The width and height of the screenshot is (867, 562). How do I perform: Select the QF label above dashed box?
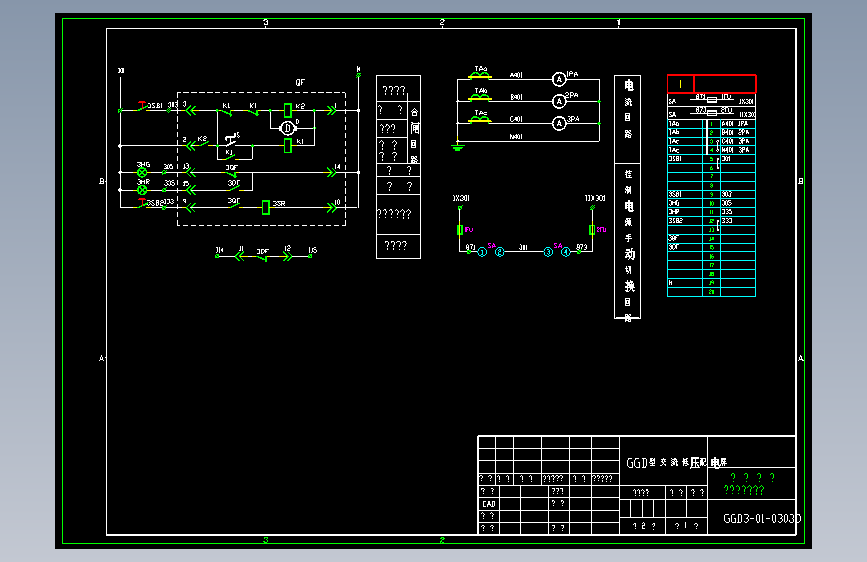300,82
